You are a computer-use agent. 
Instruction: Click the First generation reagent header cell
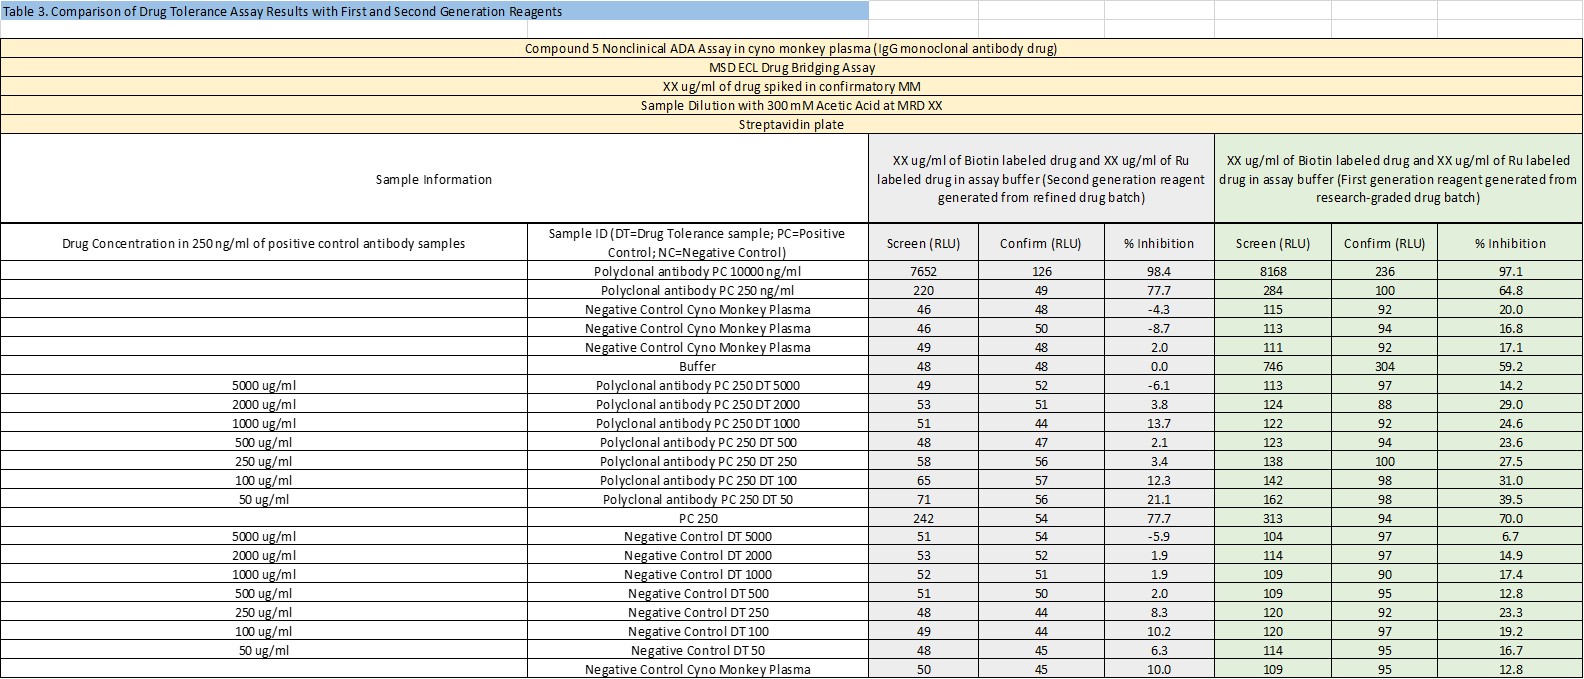click(x=1398, y=179)
